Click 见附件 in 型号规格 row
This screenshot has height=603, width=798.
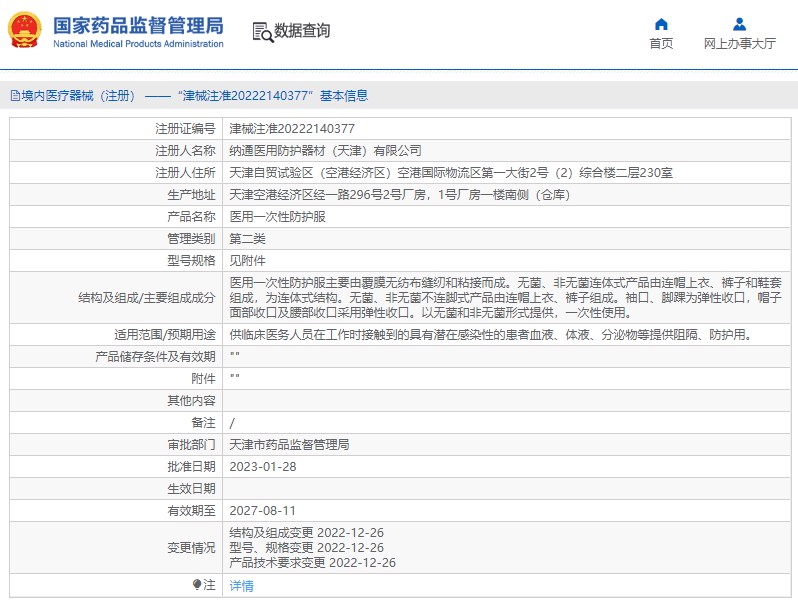[247, 261]
